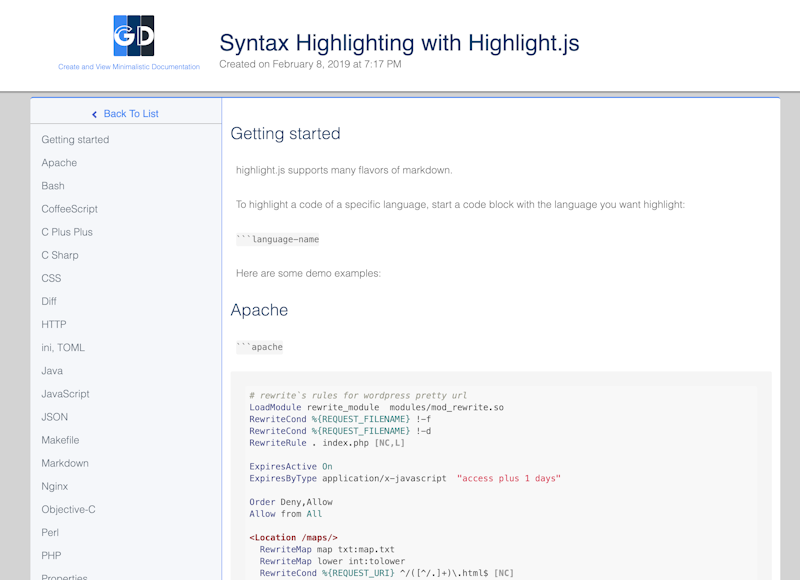This screenshot has height=580, width=800.
Task: Select Diff in the sidebar
Action: [49, 301]
